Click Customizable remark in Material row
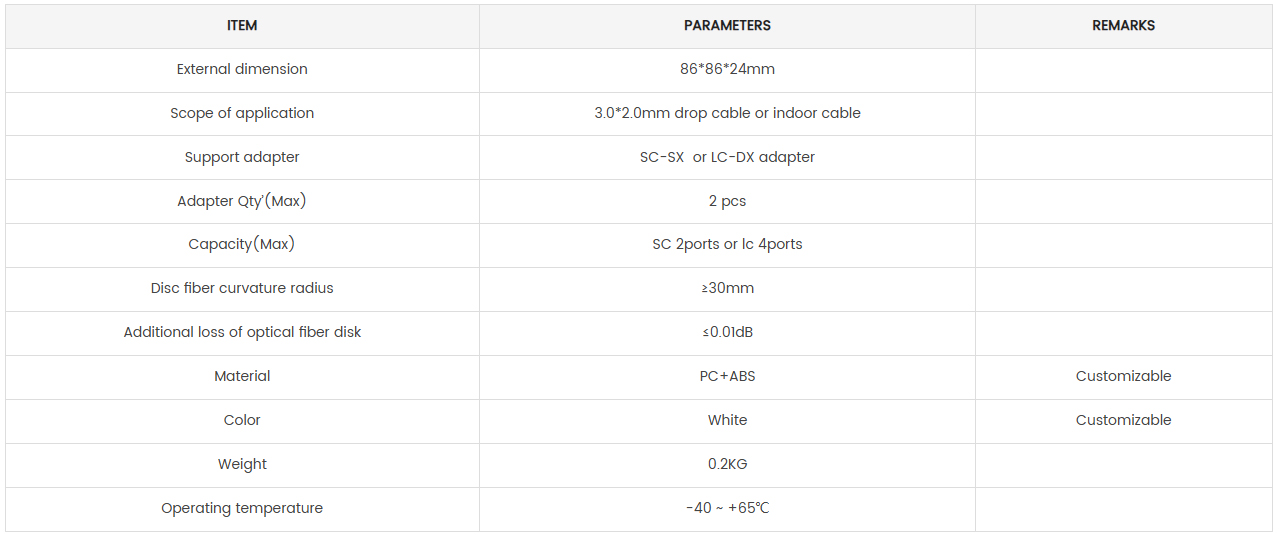 1123,376
